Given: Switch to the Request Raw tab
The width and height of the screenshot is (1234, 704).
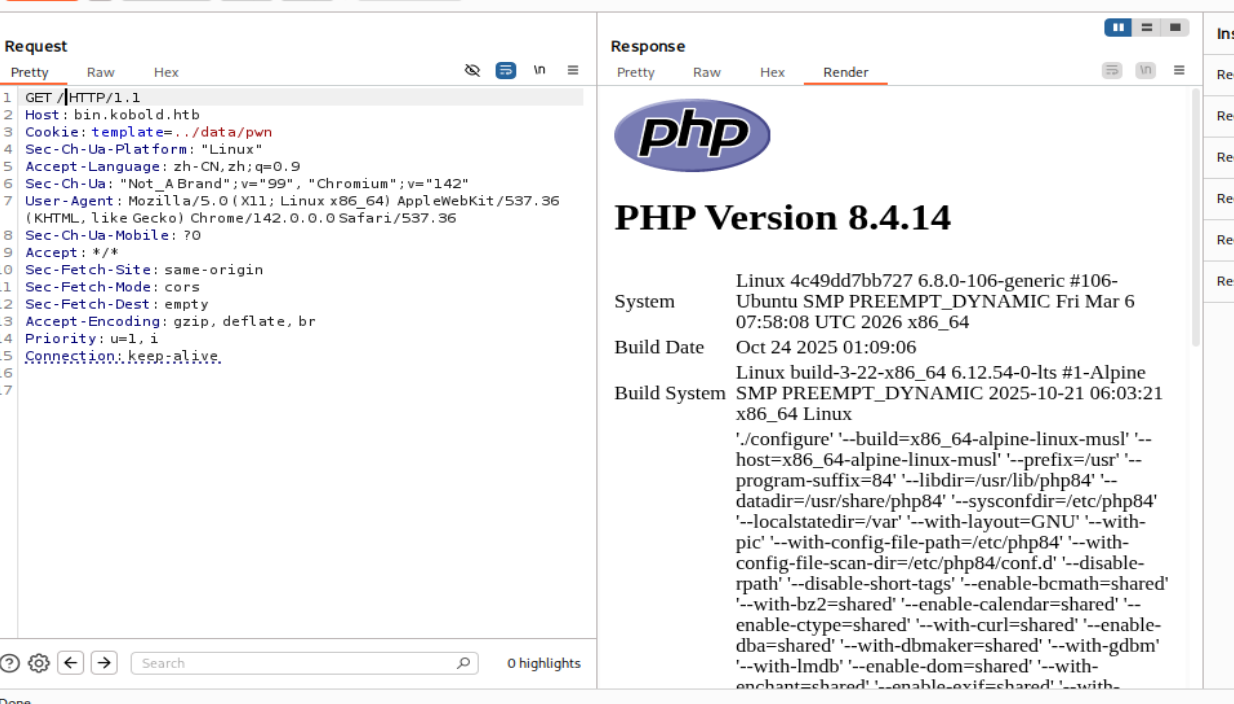Looking at the screenshot, I should (100, 72).
